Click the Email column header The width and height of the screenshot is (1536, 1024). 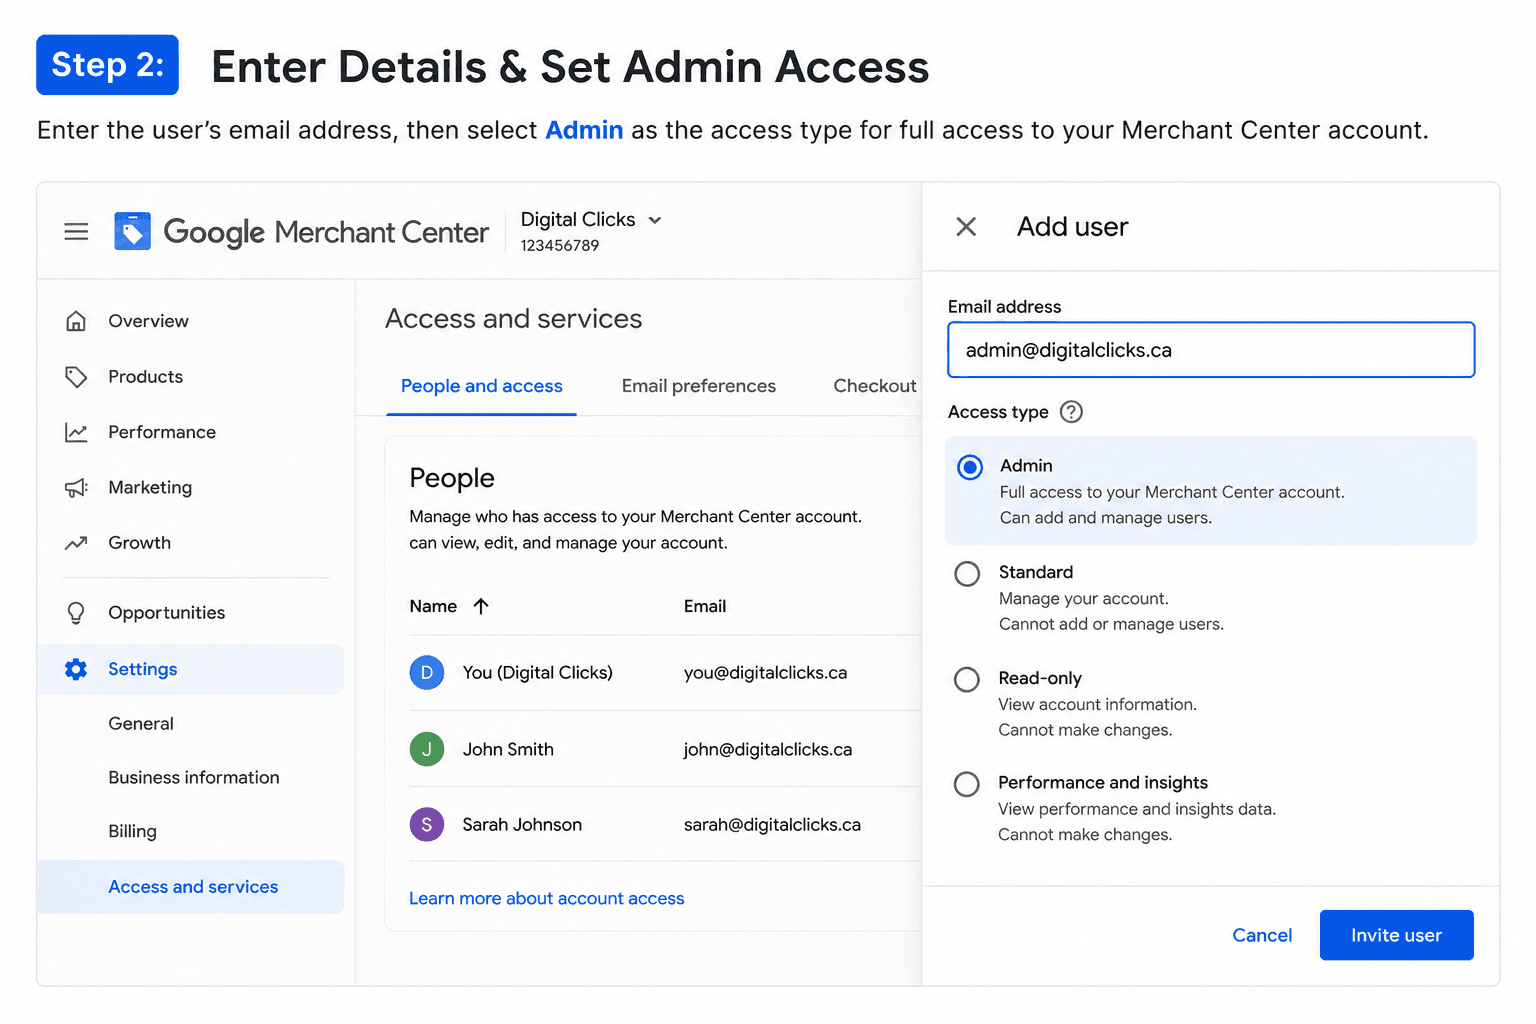705,606
